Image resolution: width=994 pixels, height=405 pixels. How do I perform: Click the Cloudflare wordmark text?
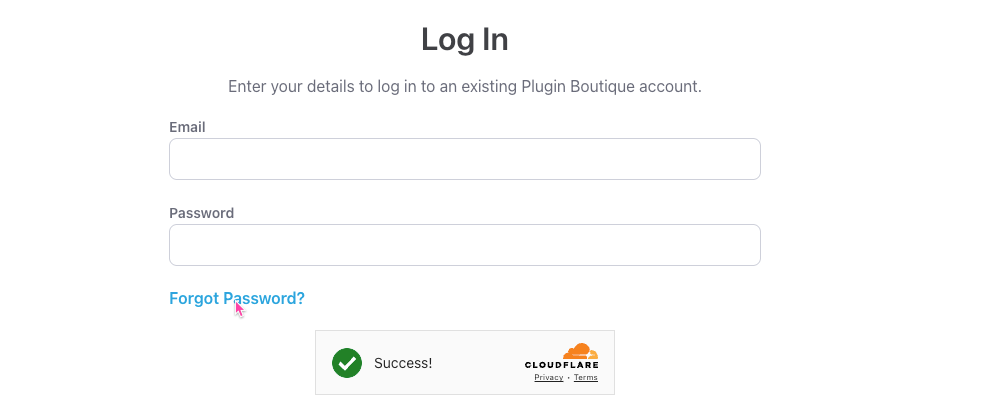[561, 365]
